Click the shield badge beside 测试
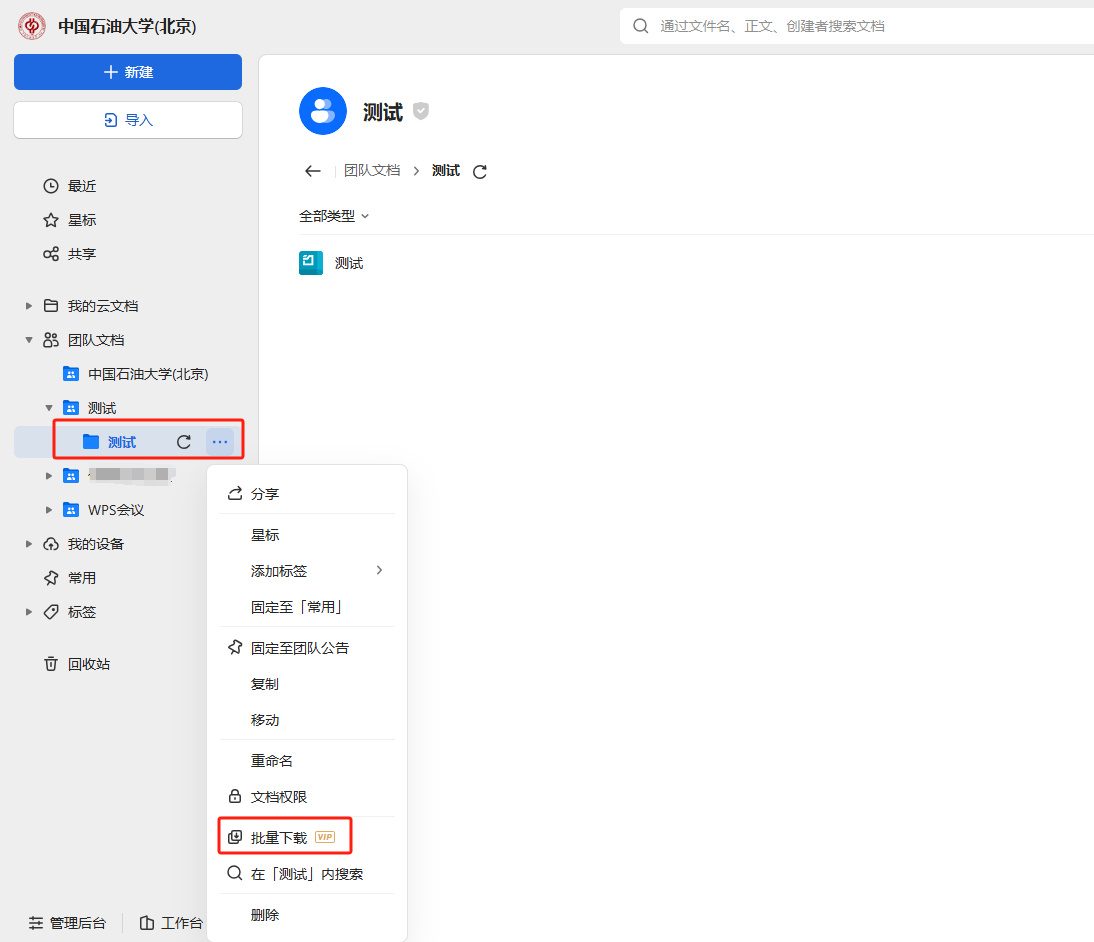The image size is (1094, 942). 421,111
